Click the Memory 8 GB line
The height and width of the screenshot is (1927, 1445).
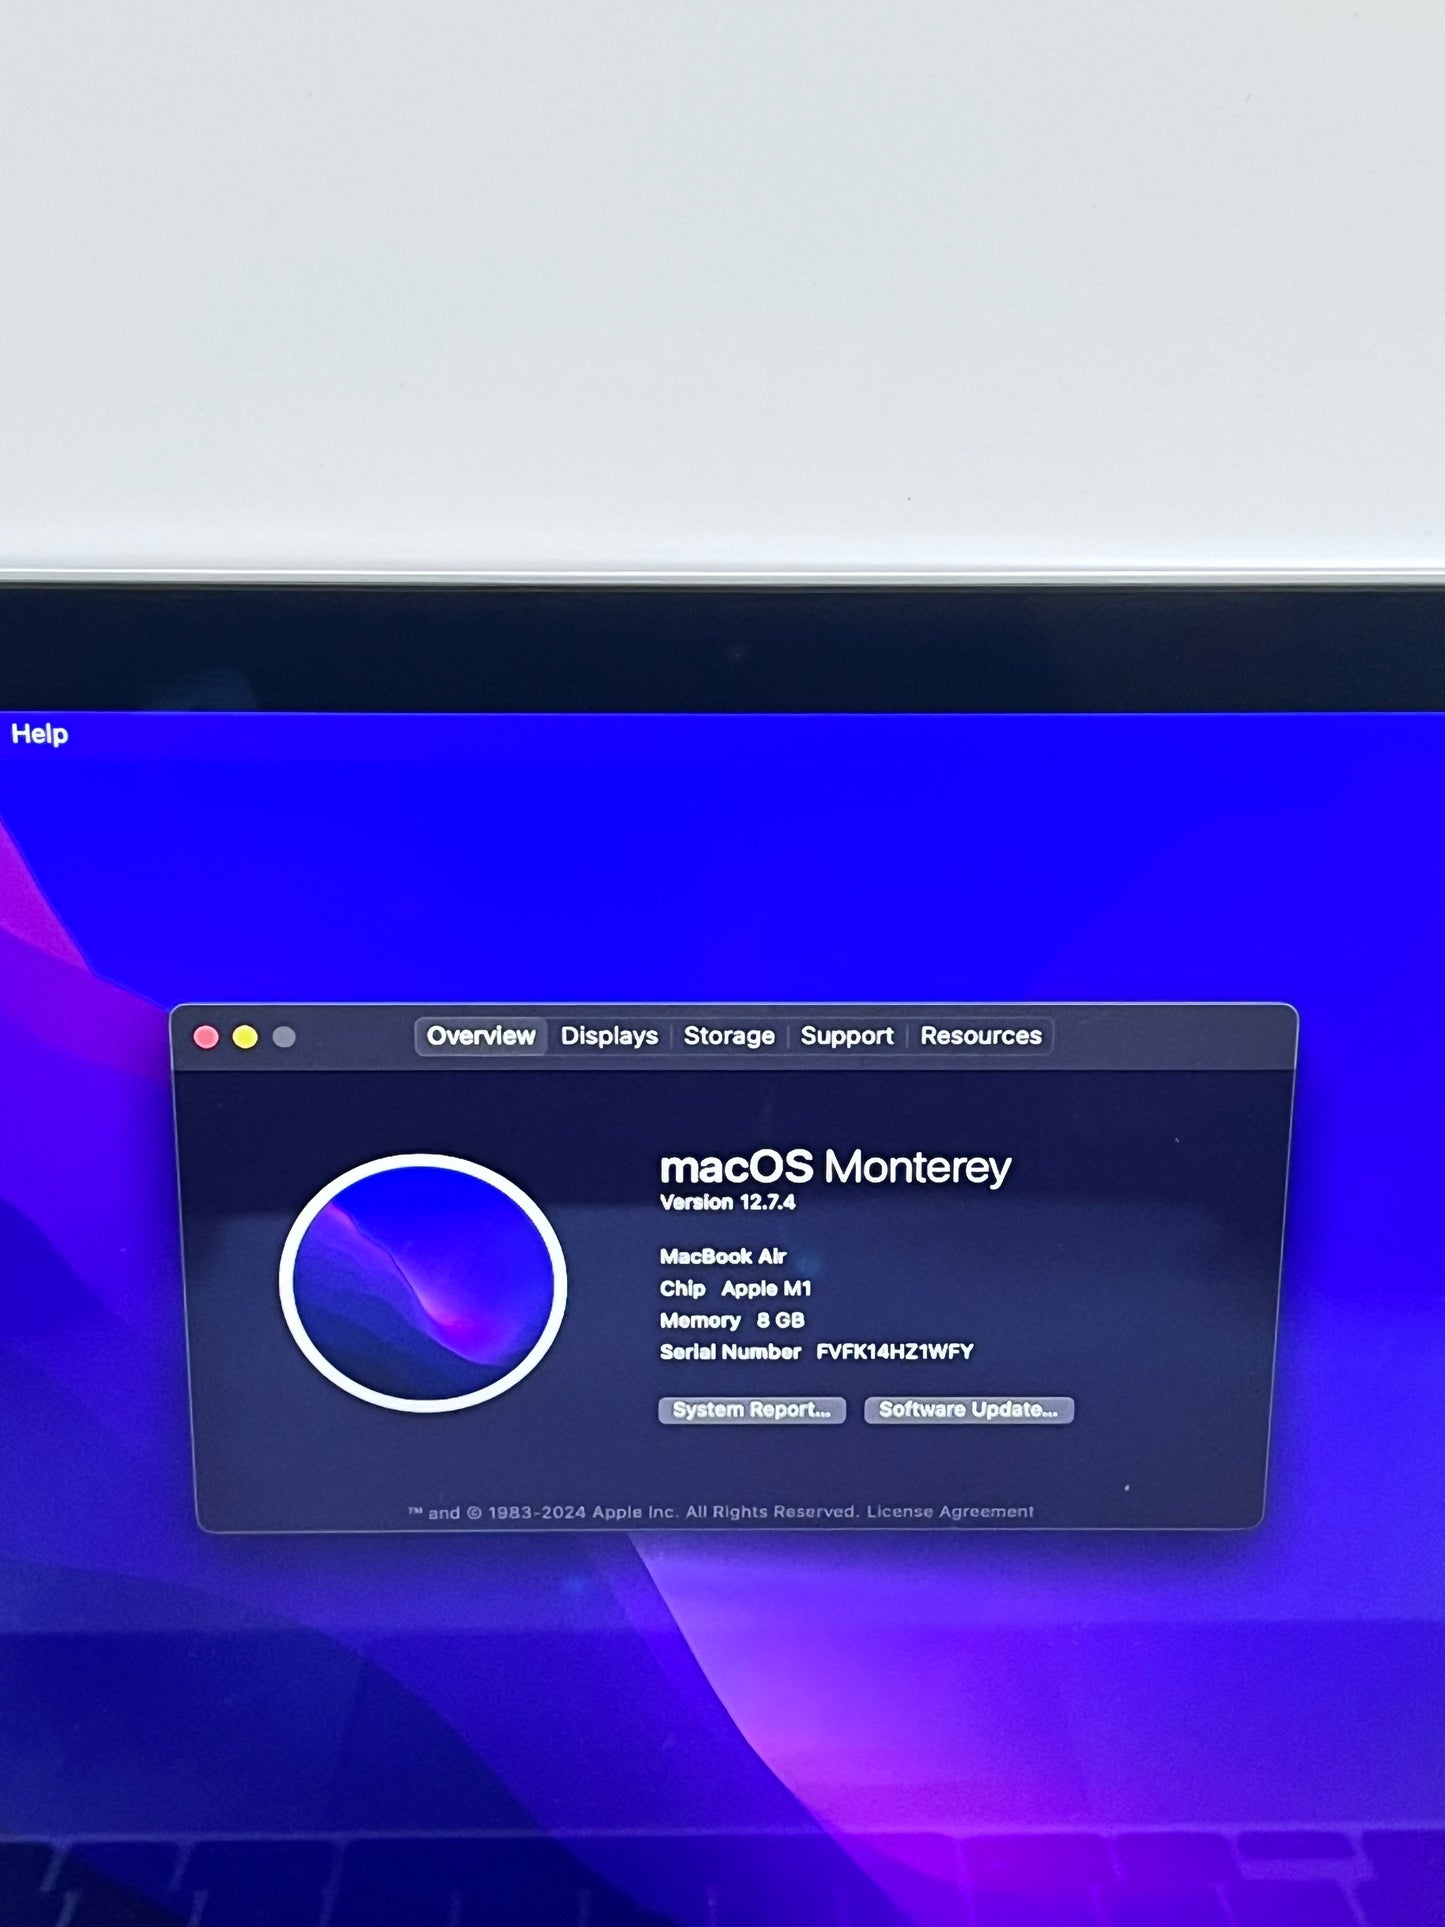[x=732, y=1321]
